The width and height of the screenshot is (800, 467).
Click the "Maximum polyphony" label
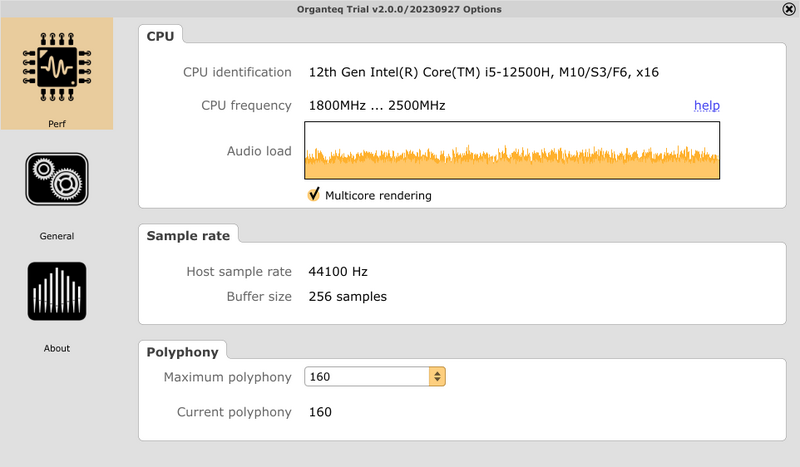228,377
